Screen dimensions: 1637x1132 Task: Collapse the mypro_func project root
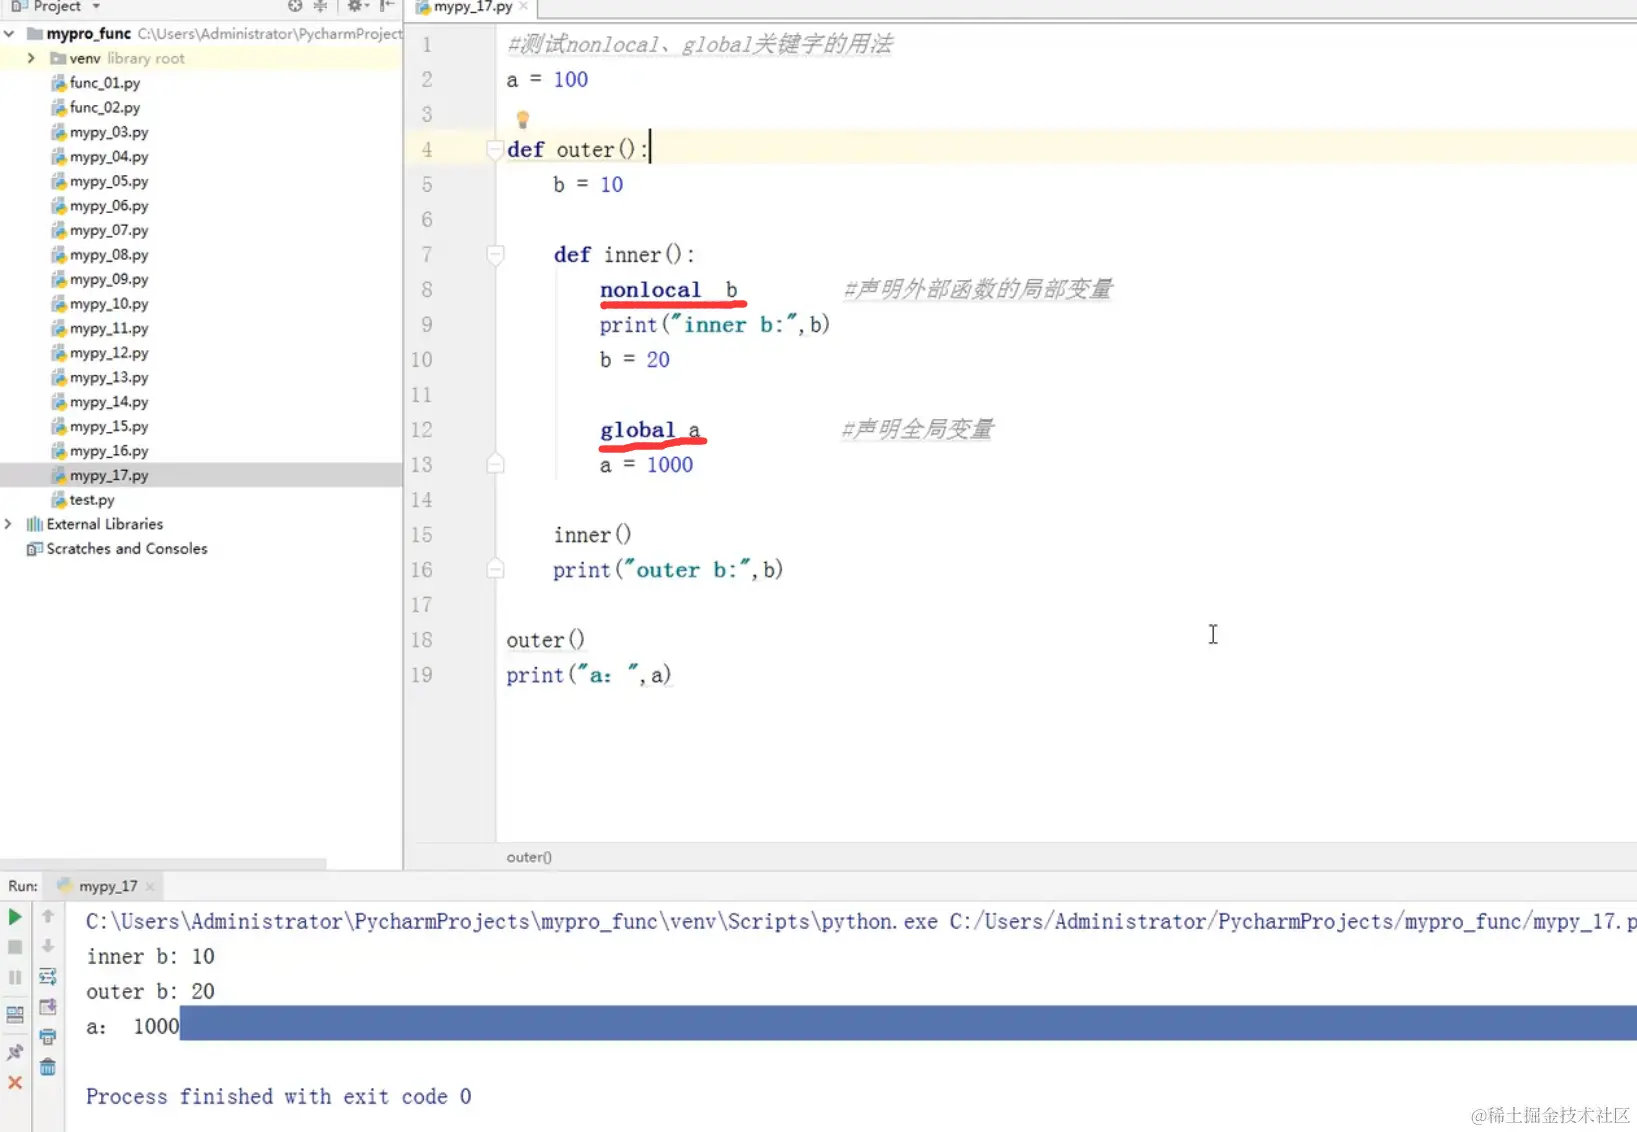point(10,33)
